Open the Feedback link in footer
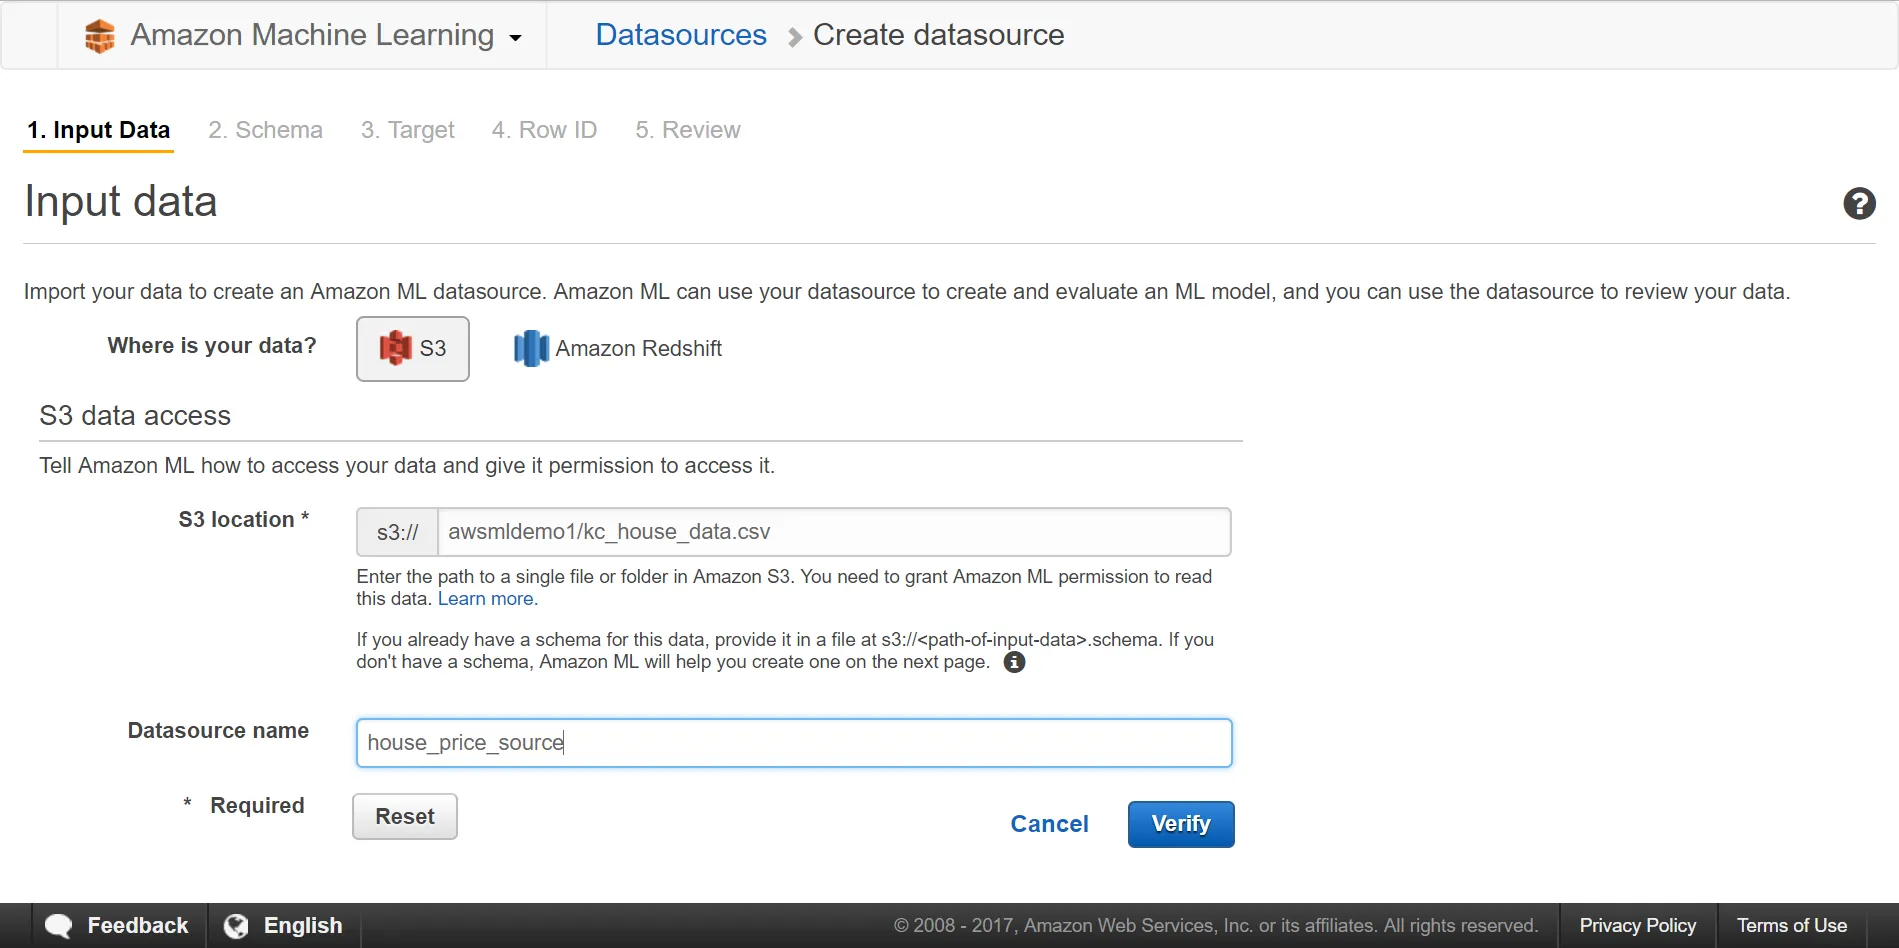Viewport: 1899px width, 948px height. (x=138, y=926)
